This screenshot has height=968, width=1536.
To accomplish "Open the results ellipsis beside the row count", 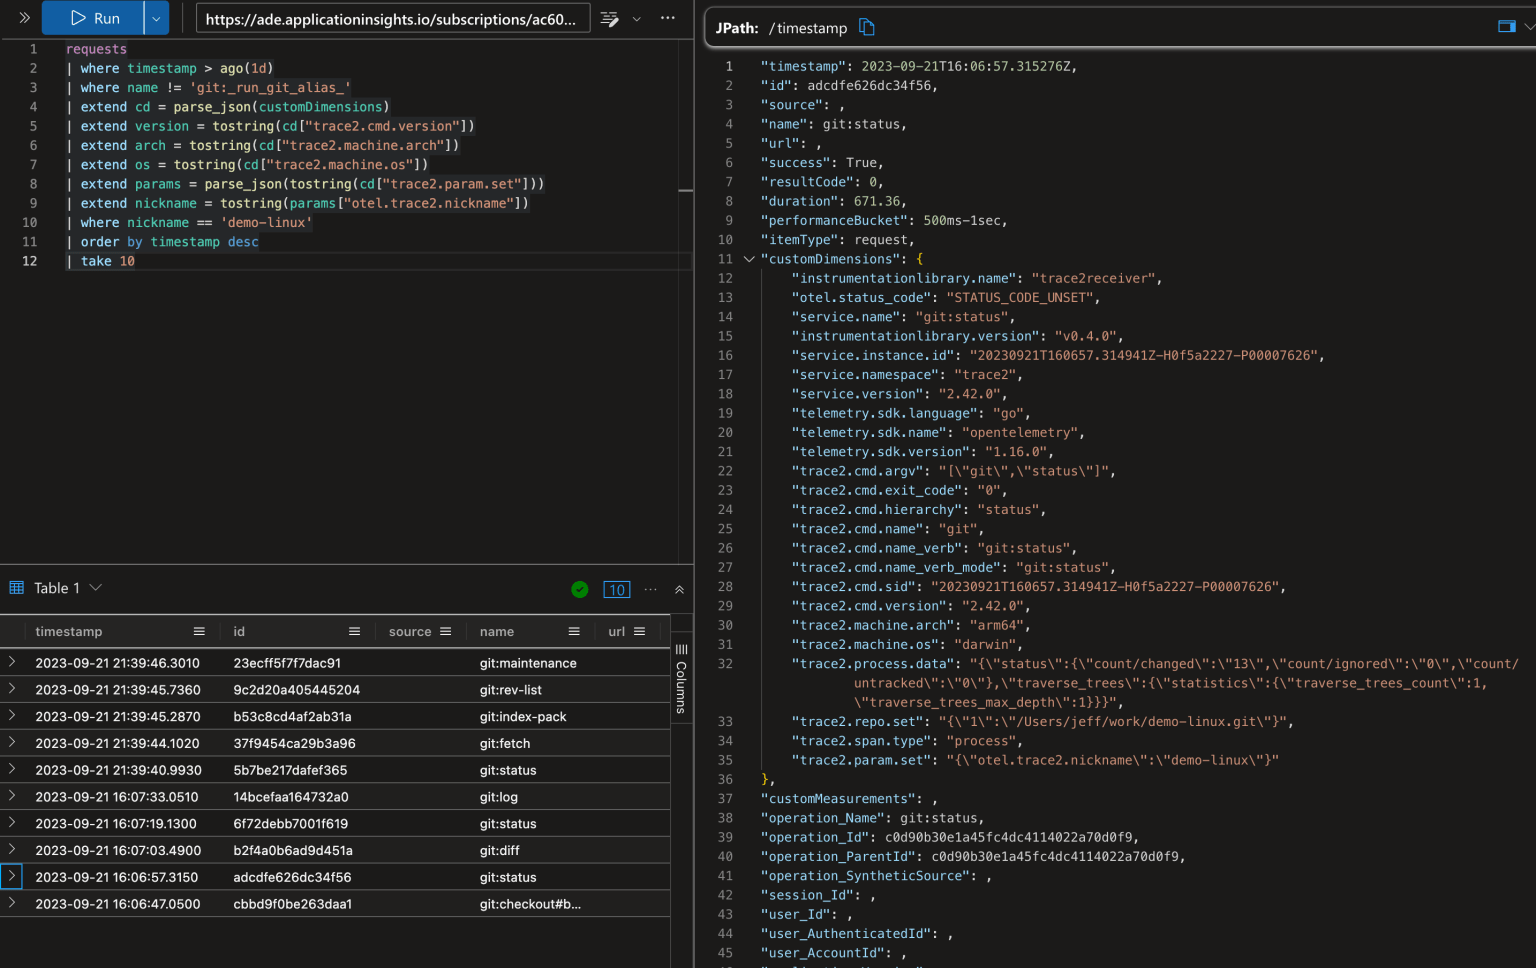I will tap(651, 589).
